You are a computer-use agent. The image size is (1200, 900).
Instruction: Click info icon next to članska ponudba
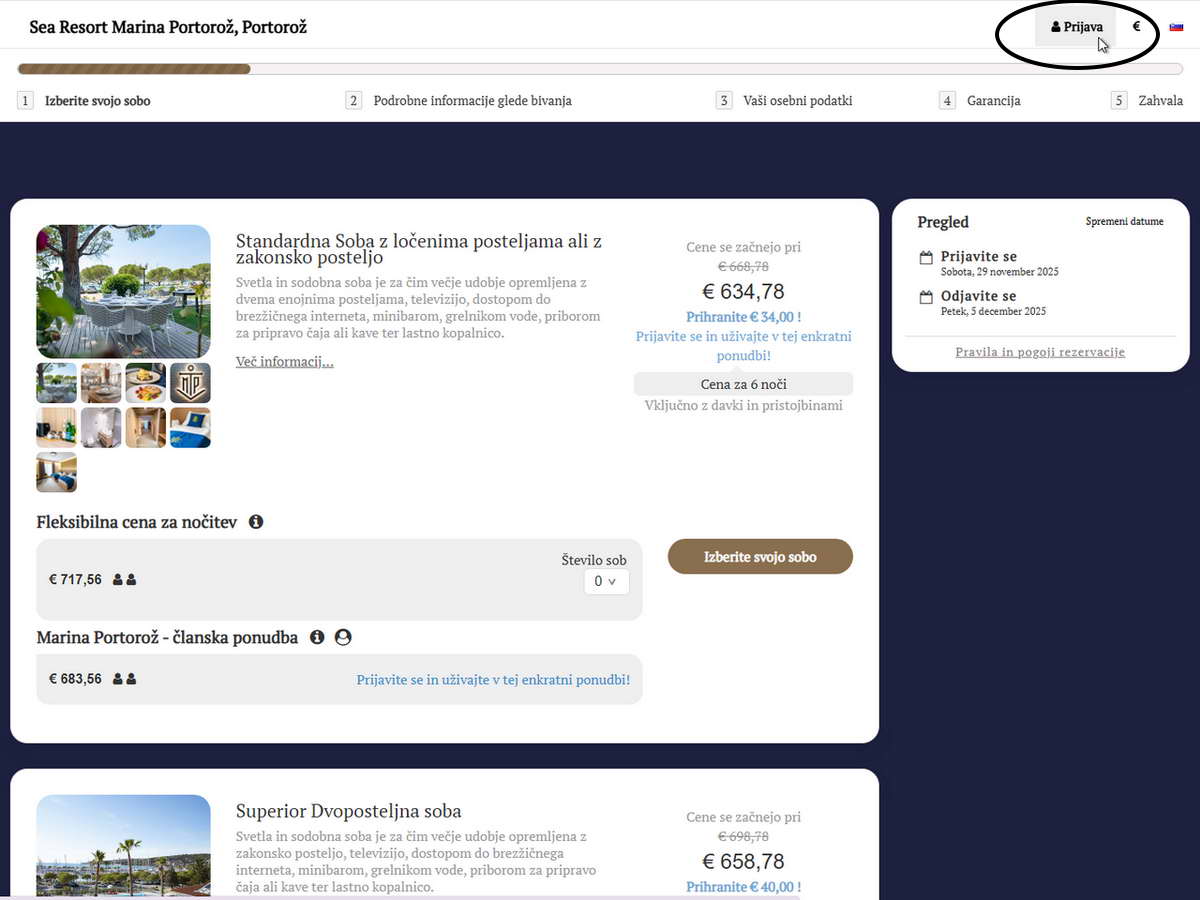click(317, 637)
